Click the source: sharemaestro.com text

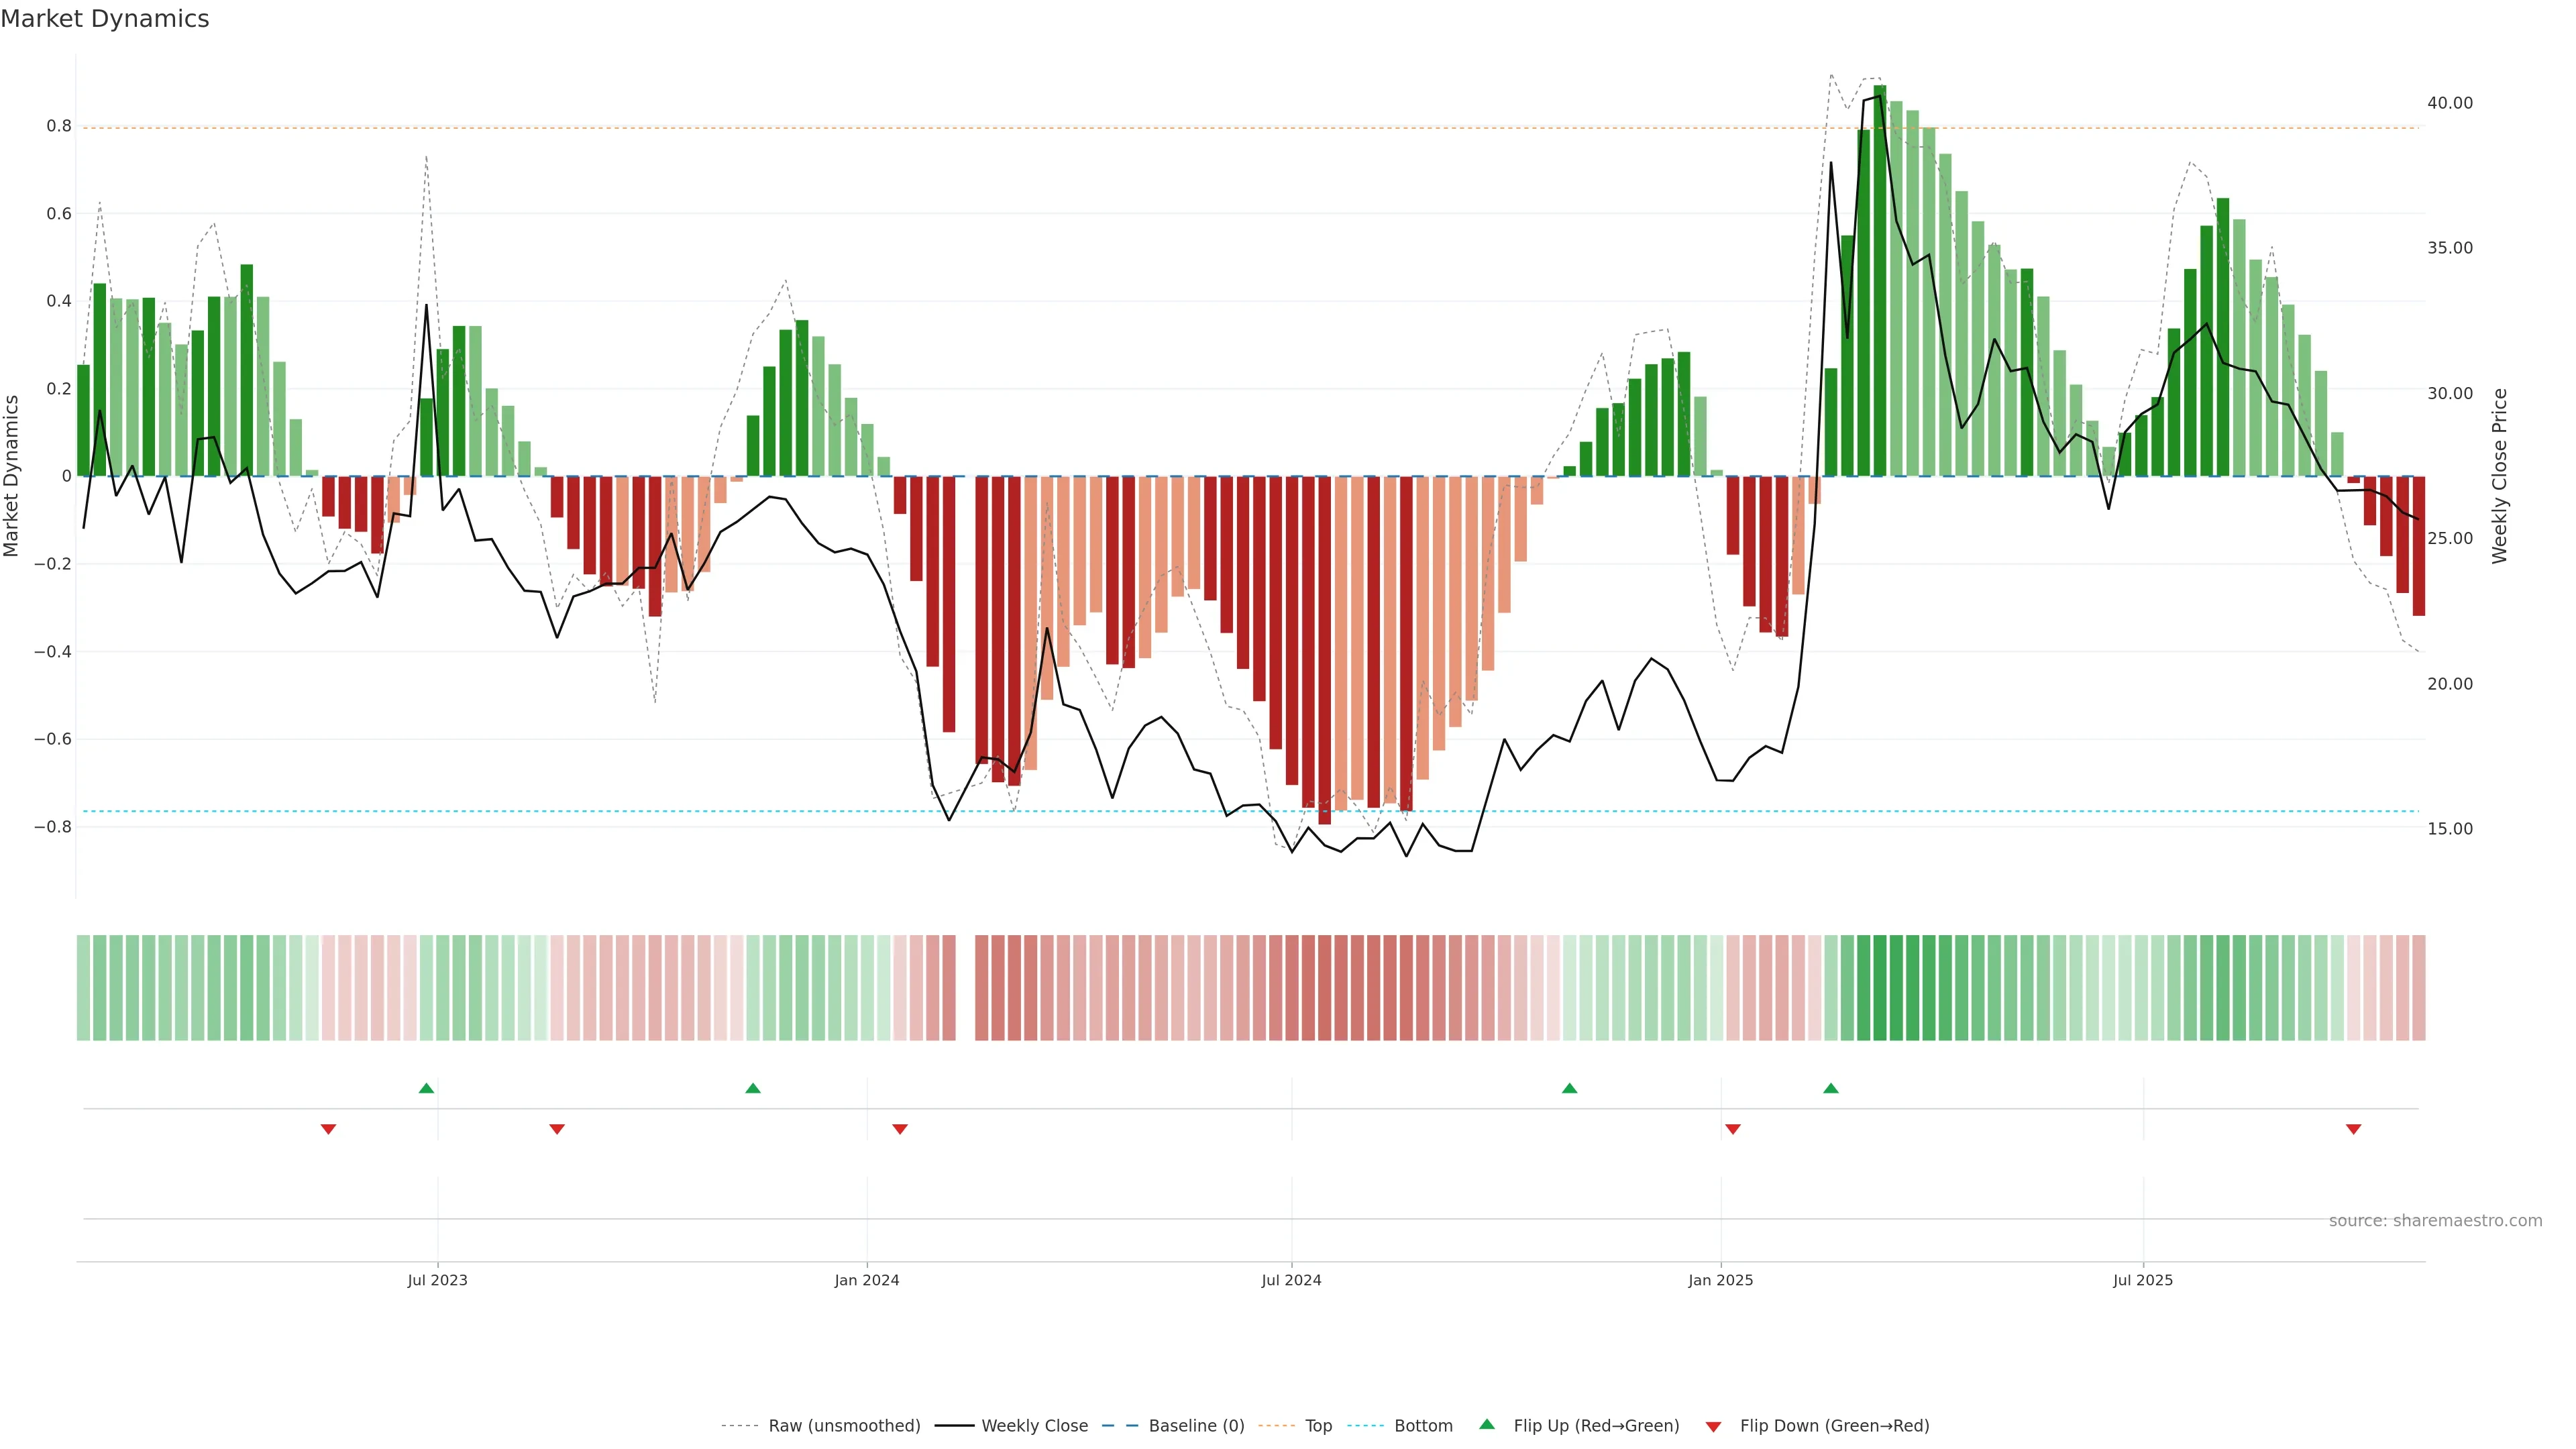click(2435, 1221)
